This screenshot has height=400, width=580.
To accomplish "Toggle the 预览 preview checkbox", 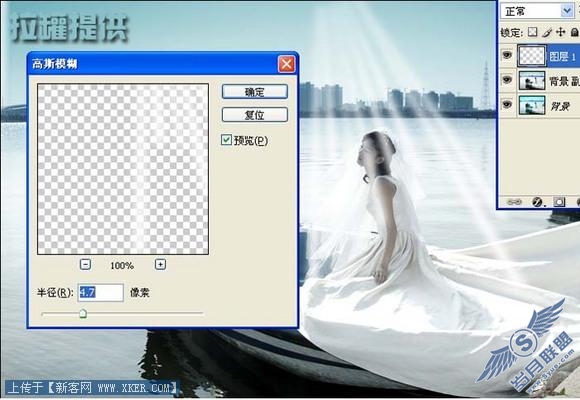I will pyautogui.click(x=226, y=140).
